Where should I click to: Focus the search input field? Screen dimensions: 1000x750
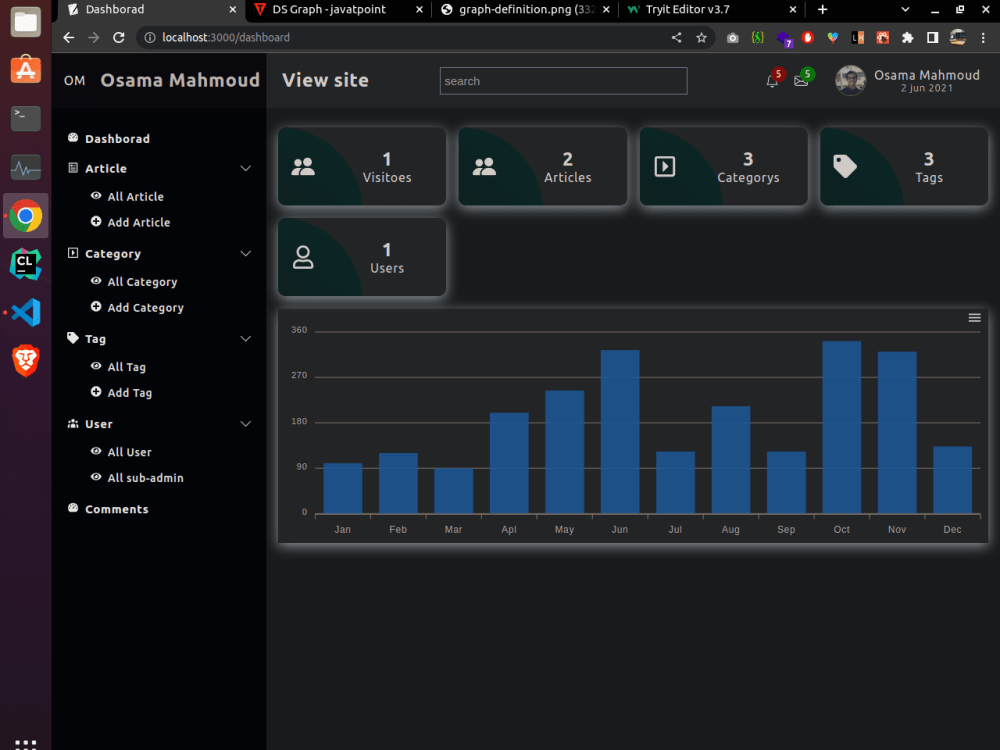click(x=563, y=81)
